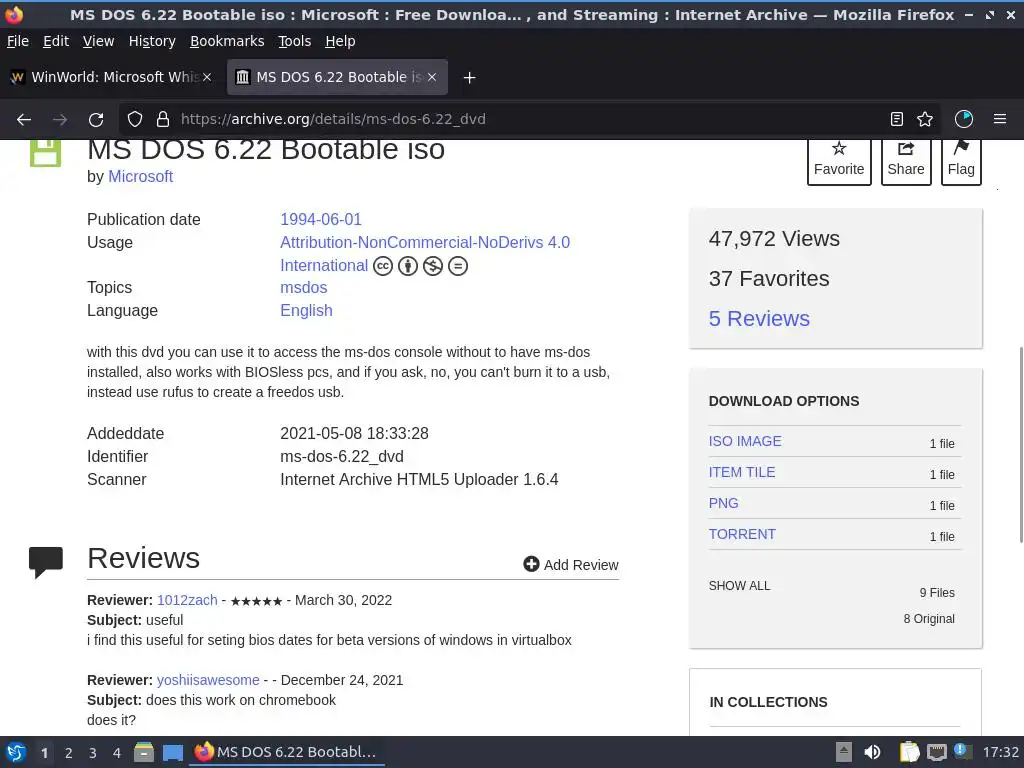Screen dimensions: 1024x768
Task: Click the removable media eject tray icon
Action: 844,752
